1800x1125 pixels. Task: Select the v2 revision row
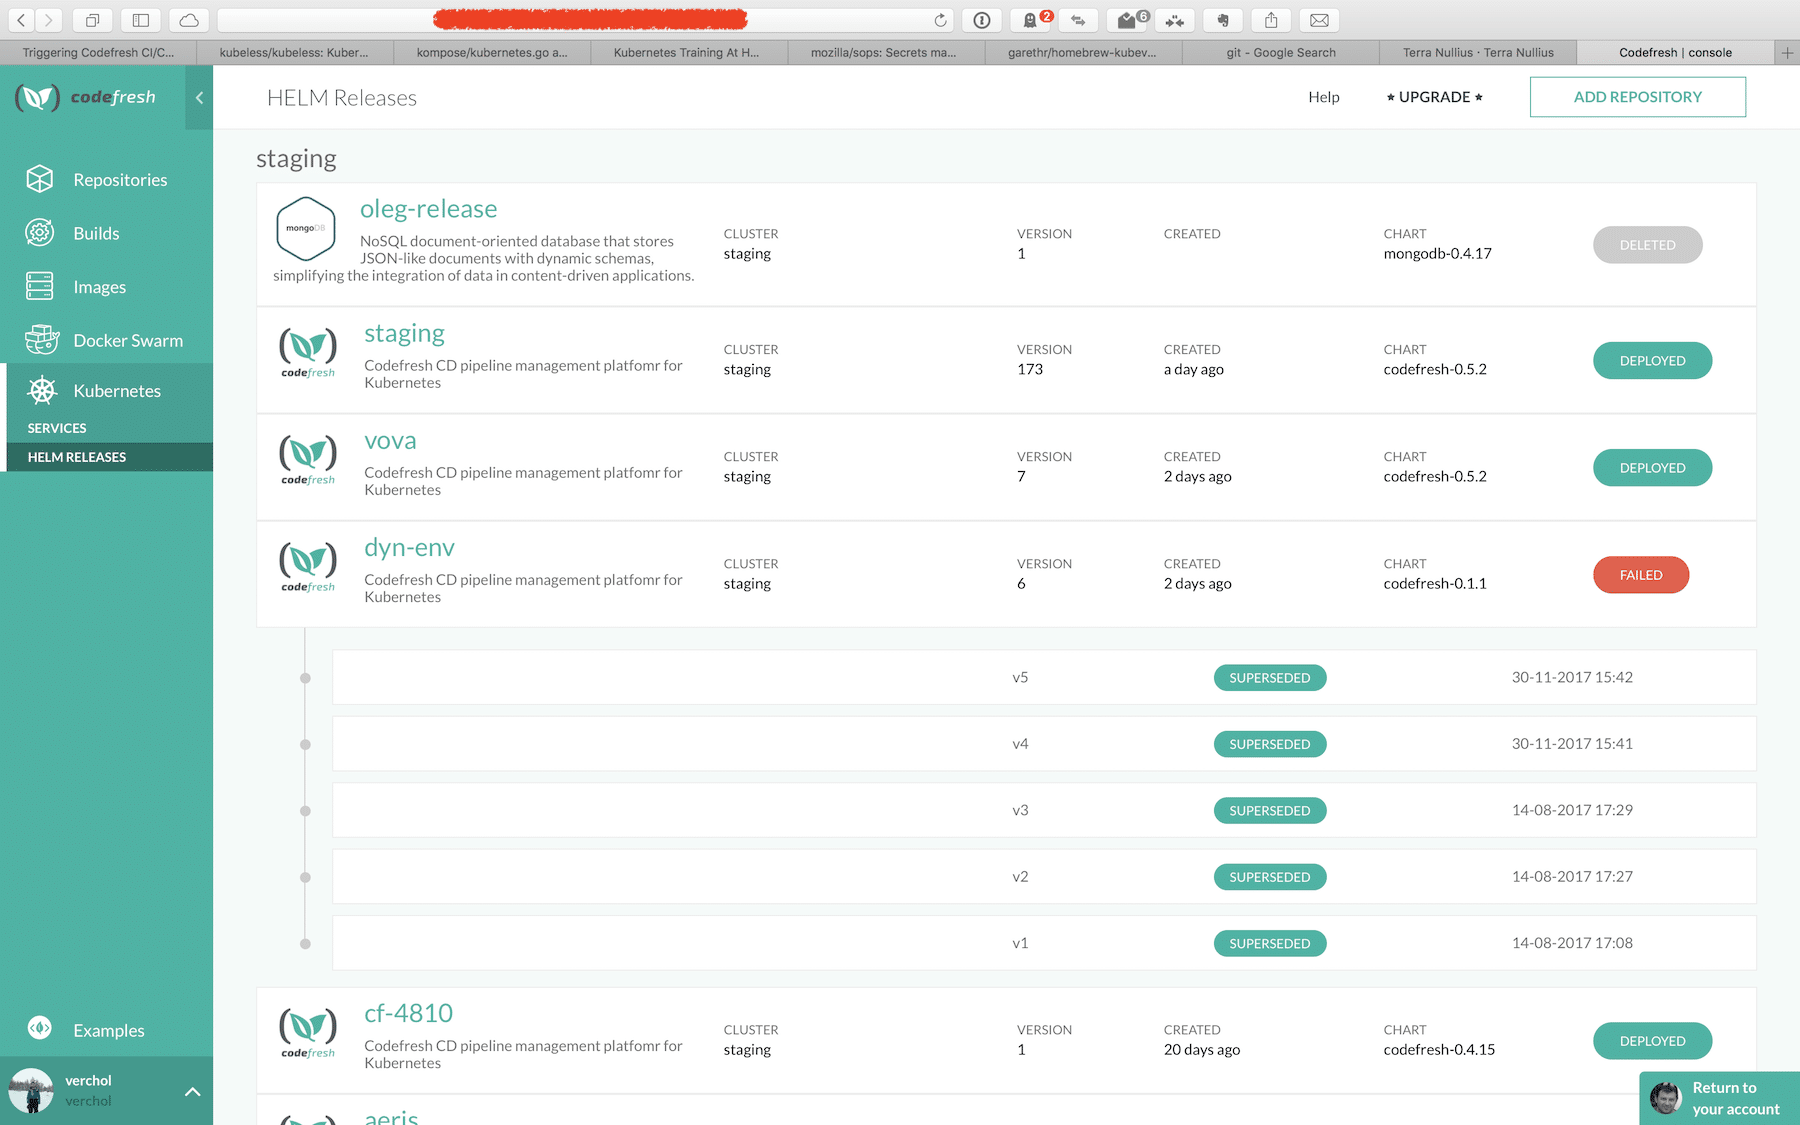point(1044,877)
